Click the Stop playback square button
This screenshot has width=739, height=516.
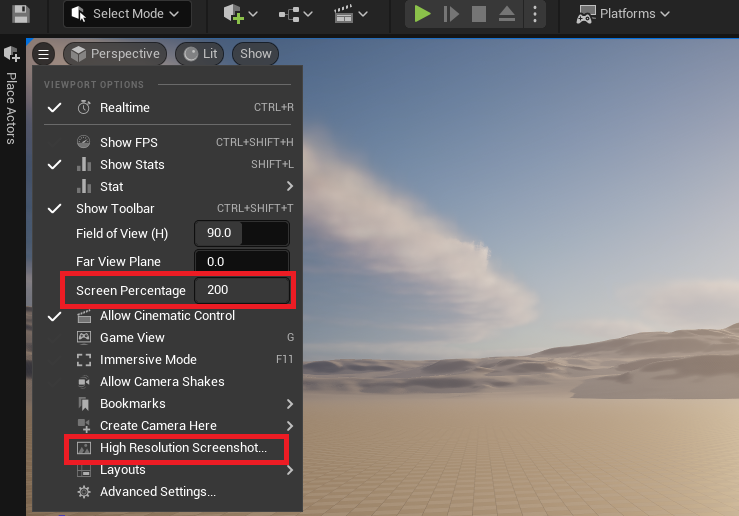479,14
